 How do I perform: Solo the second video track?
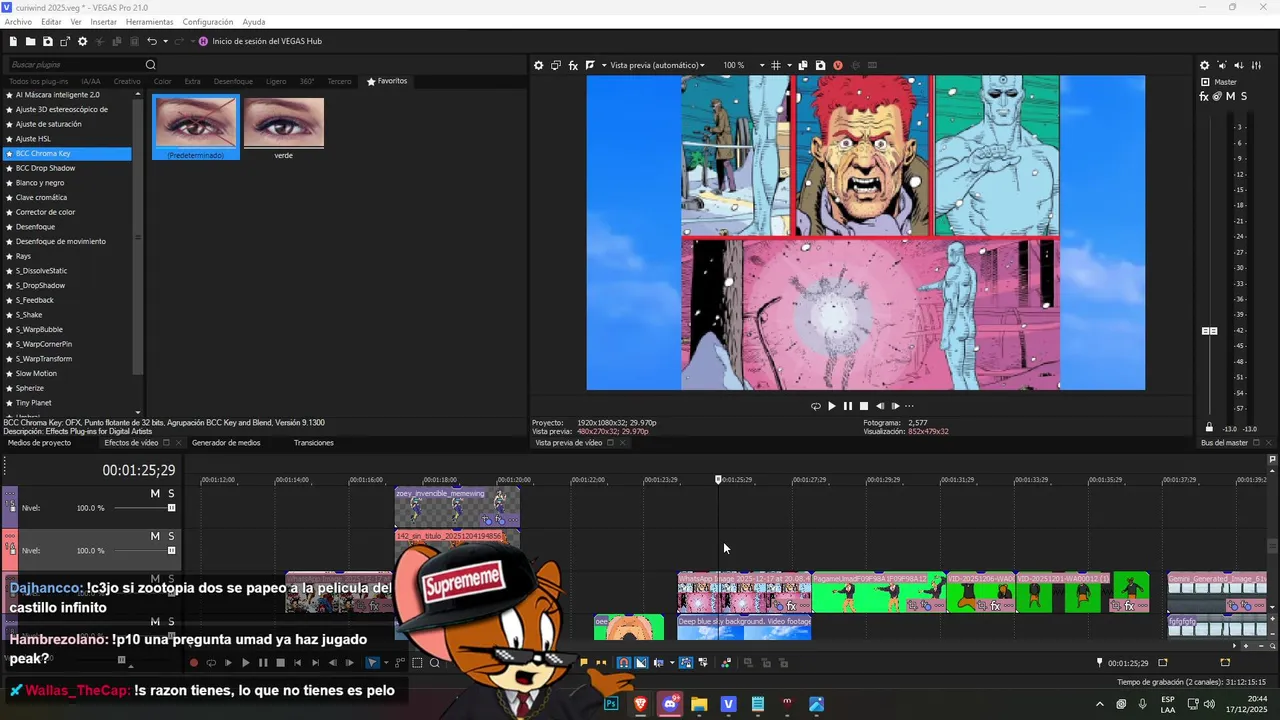171,537
